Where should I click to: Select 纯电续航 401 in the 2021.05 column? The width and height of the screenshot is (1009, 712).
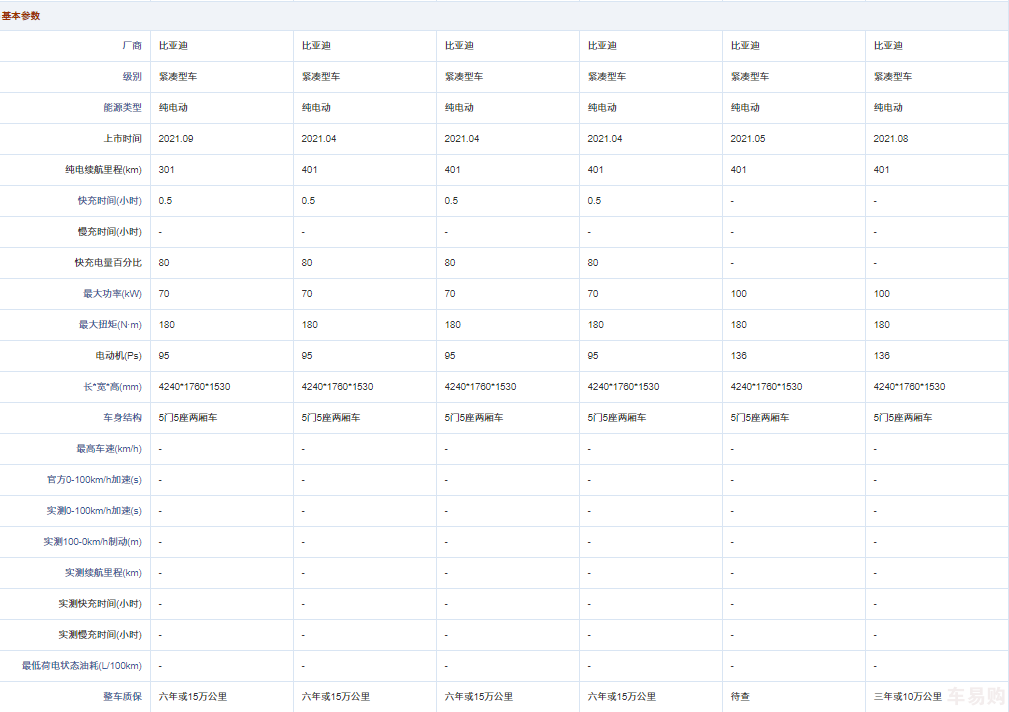[739, 170]
